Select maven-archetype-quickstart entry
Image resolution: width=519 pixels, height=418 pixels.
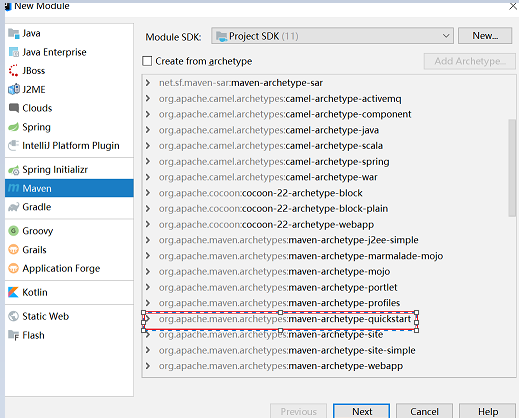coord(285,319)
